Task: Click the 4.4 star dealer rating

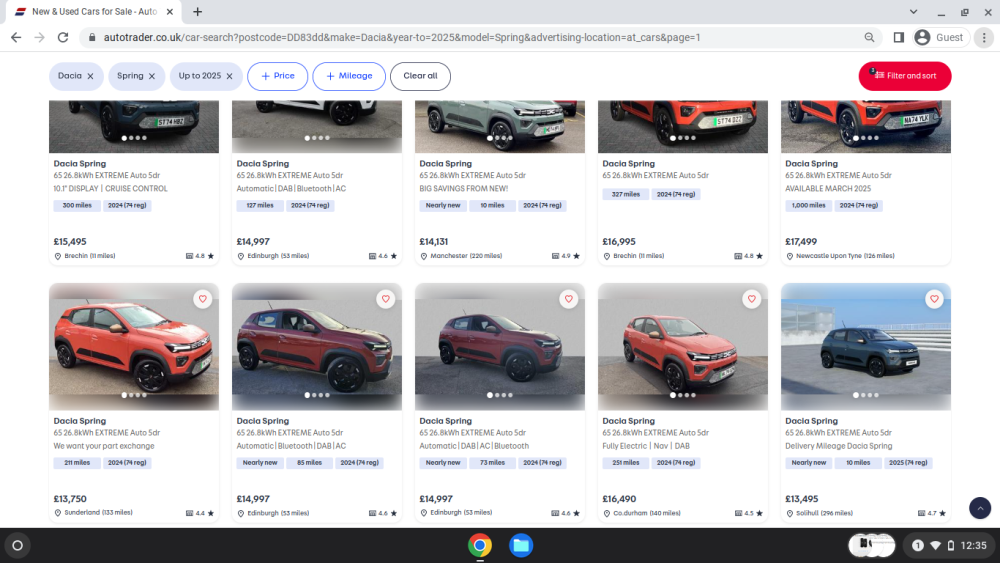Action: coord(200,513)
